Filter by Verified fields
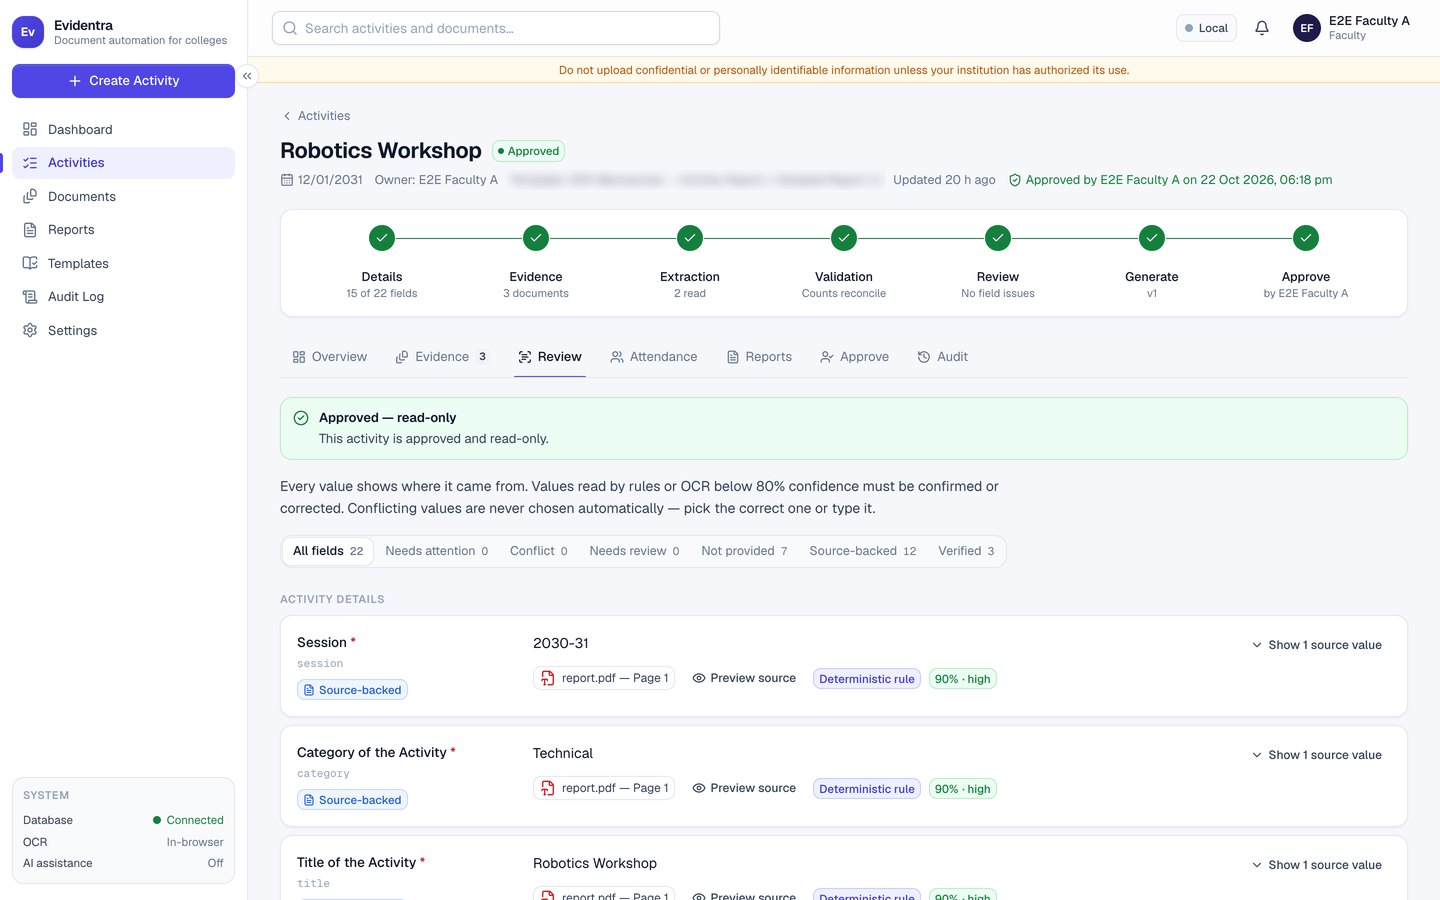Image resolution: width=1440 pixels, height=900 pixels. 966,551
